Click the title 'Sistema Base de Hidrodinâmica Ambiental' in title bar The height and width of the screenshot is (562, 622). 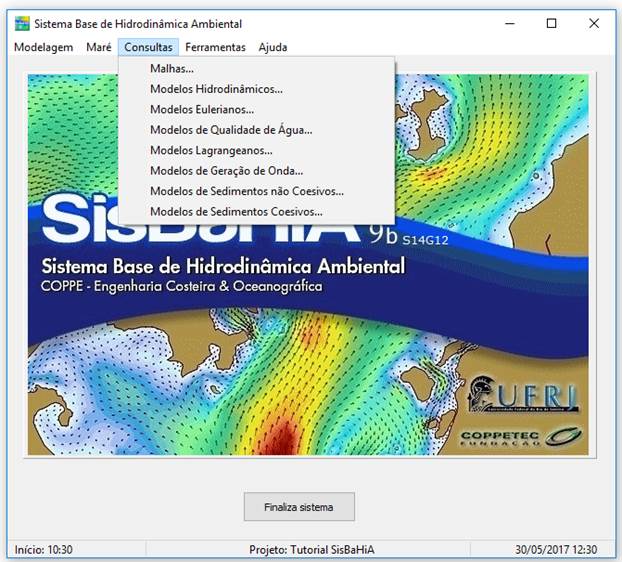[138, 24]
